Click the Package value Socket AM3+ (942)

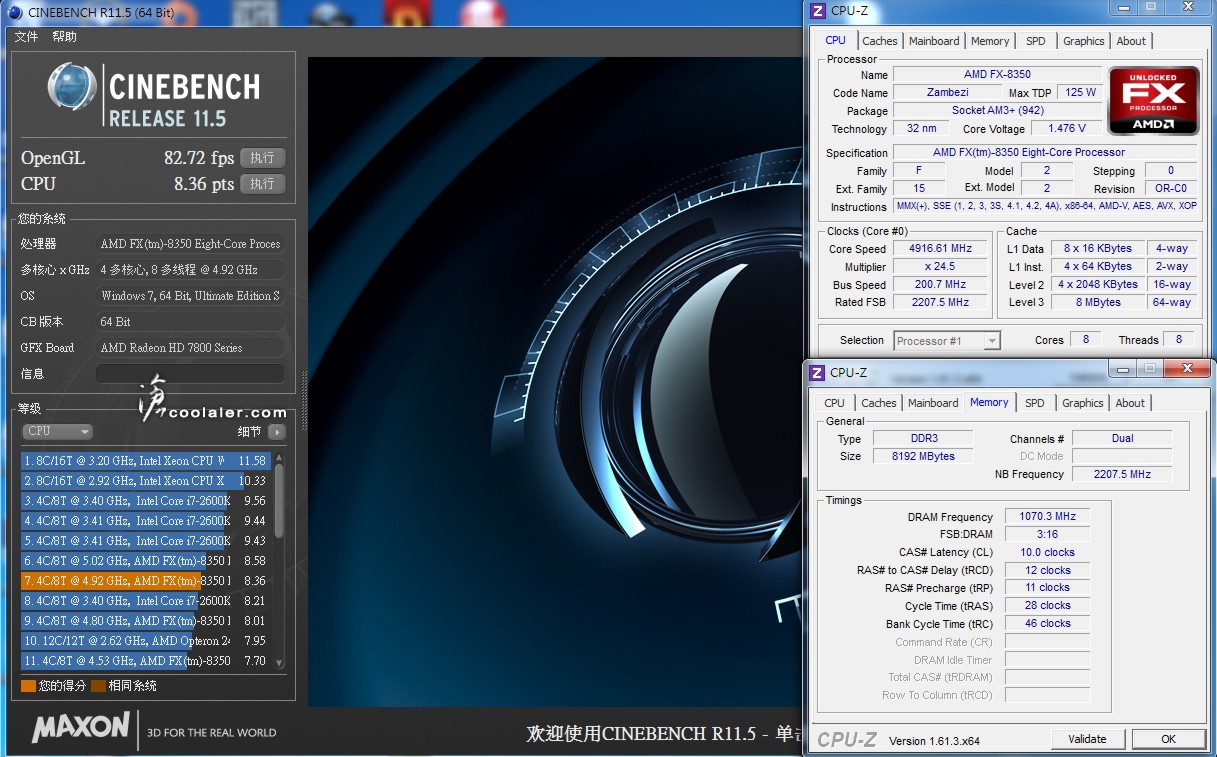tap(997, 110)
